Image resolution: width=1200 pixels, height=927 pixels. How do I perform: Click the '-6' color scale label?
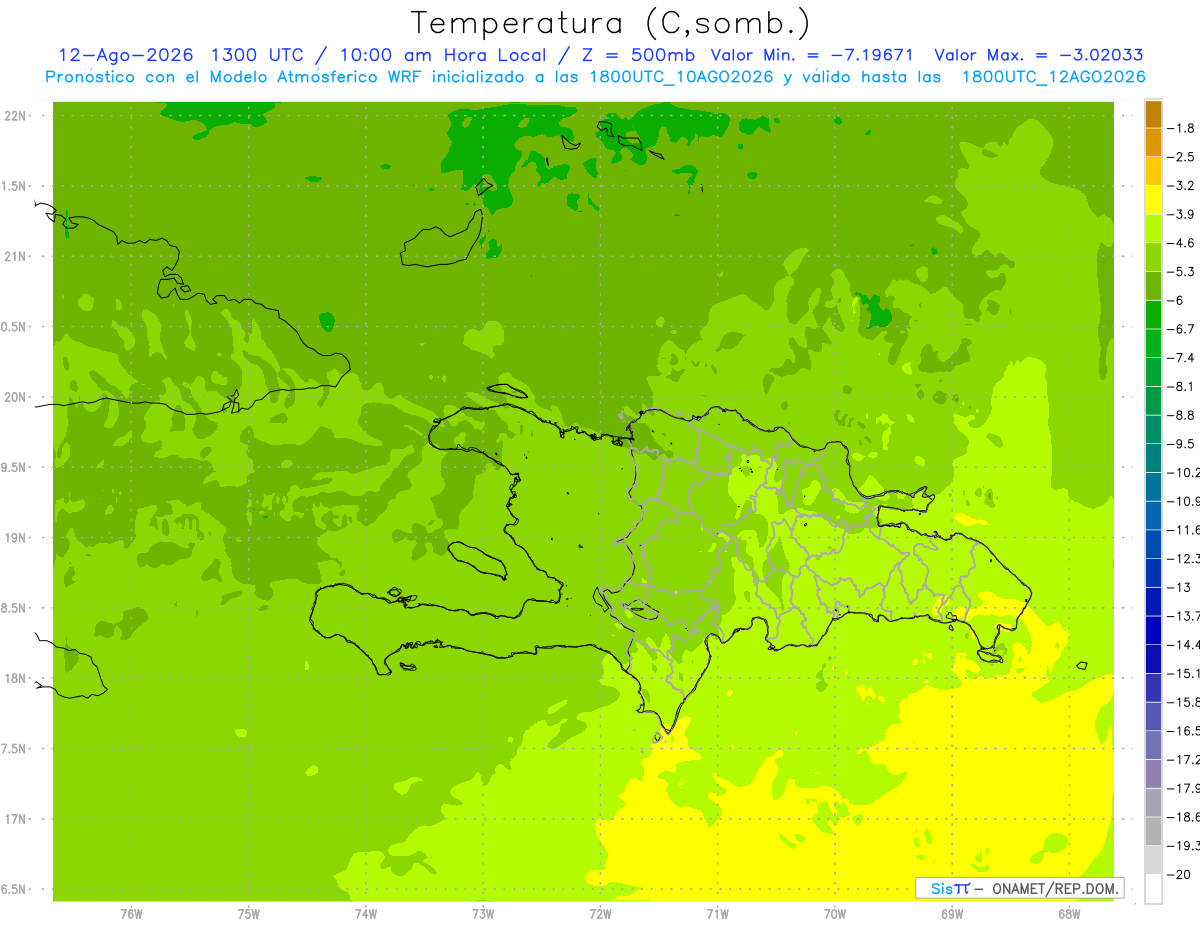tap(1177, 300)
